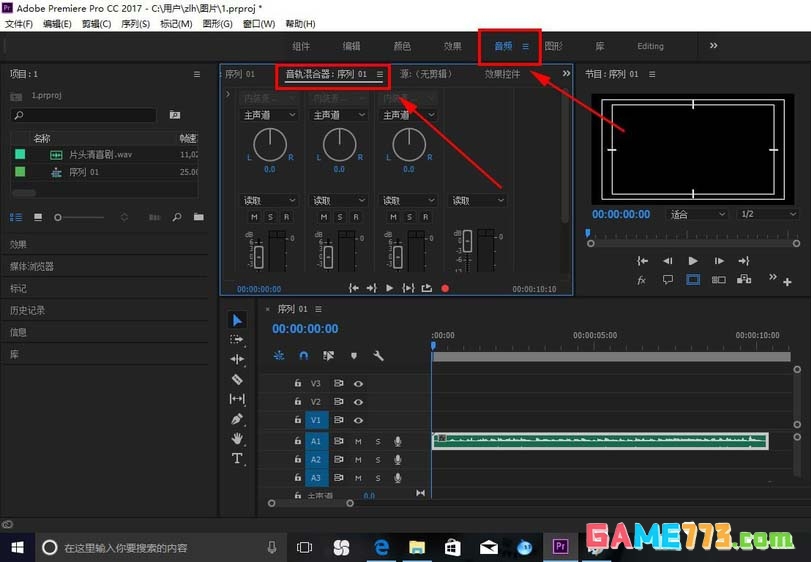Switch Project panel to List View
Viewport: 811px width, 562px height.
tap(16, 217)
